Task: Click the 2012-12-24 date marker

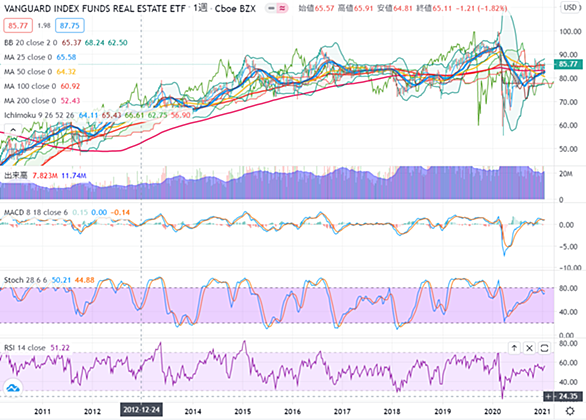Action: pos(141,410)
